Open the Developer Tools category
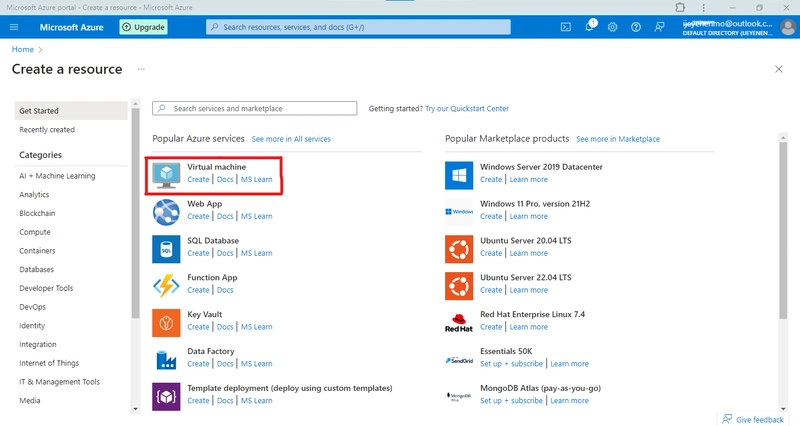Image resolution: width=800 pixels, height=426 pixels. tap(46, 288)
